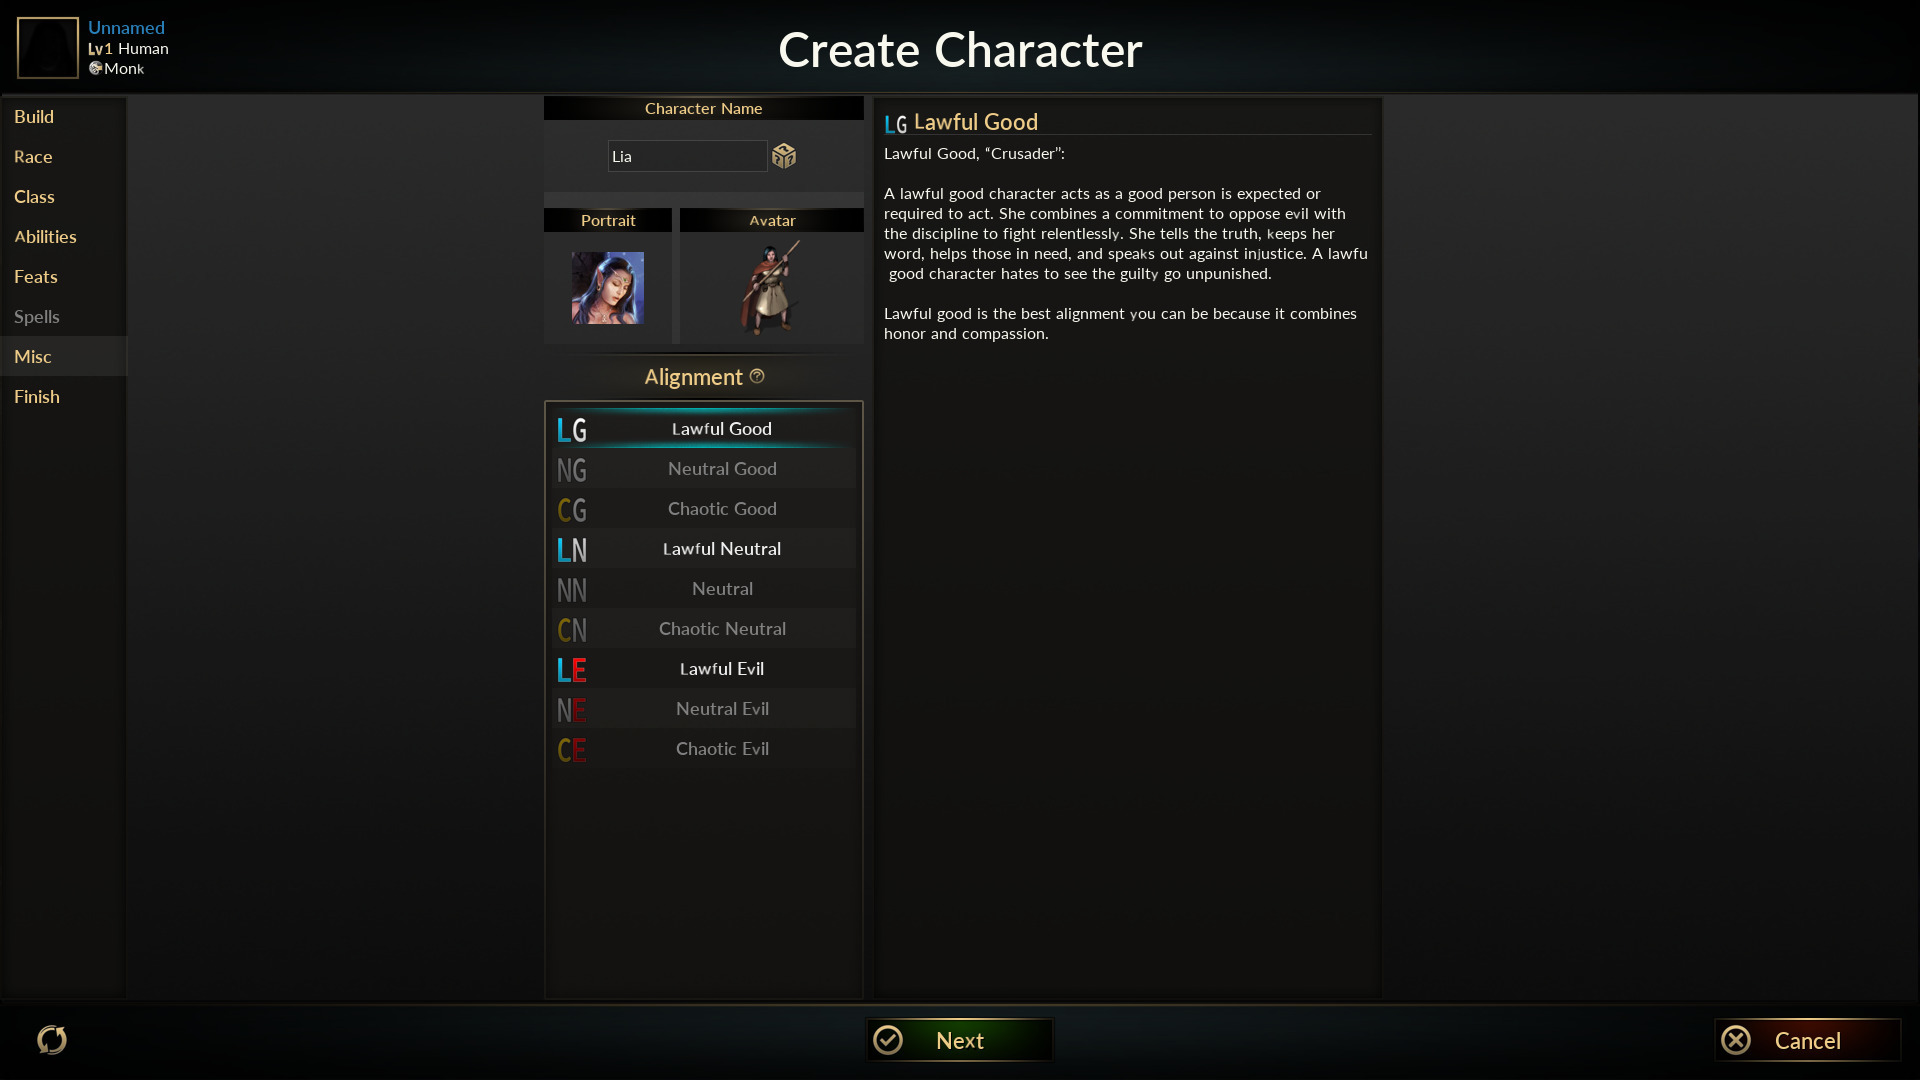Click the LG alignment icon in list

572,429
